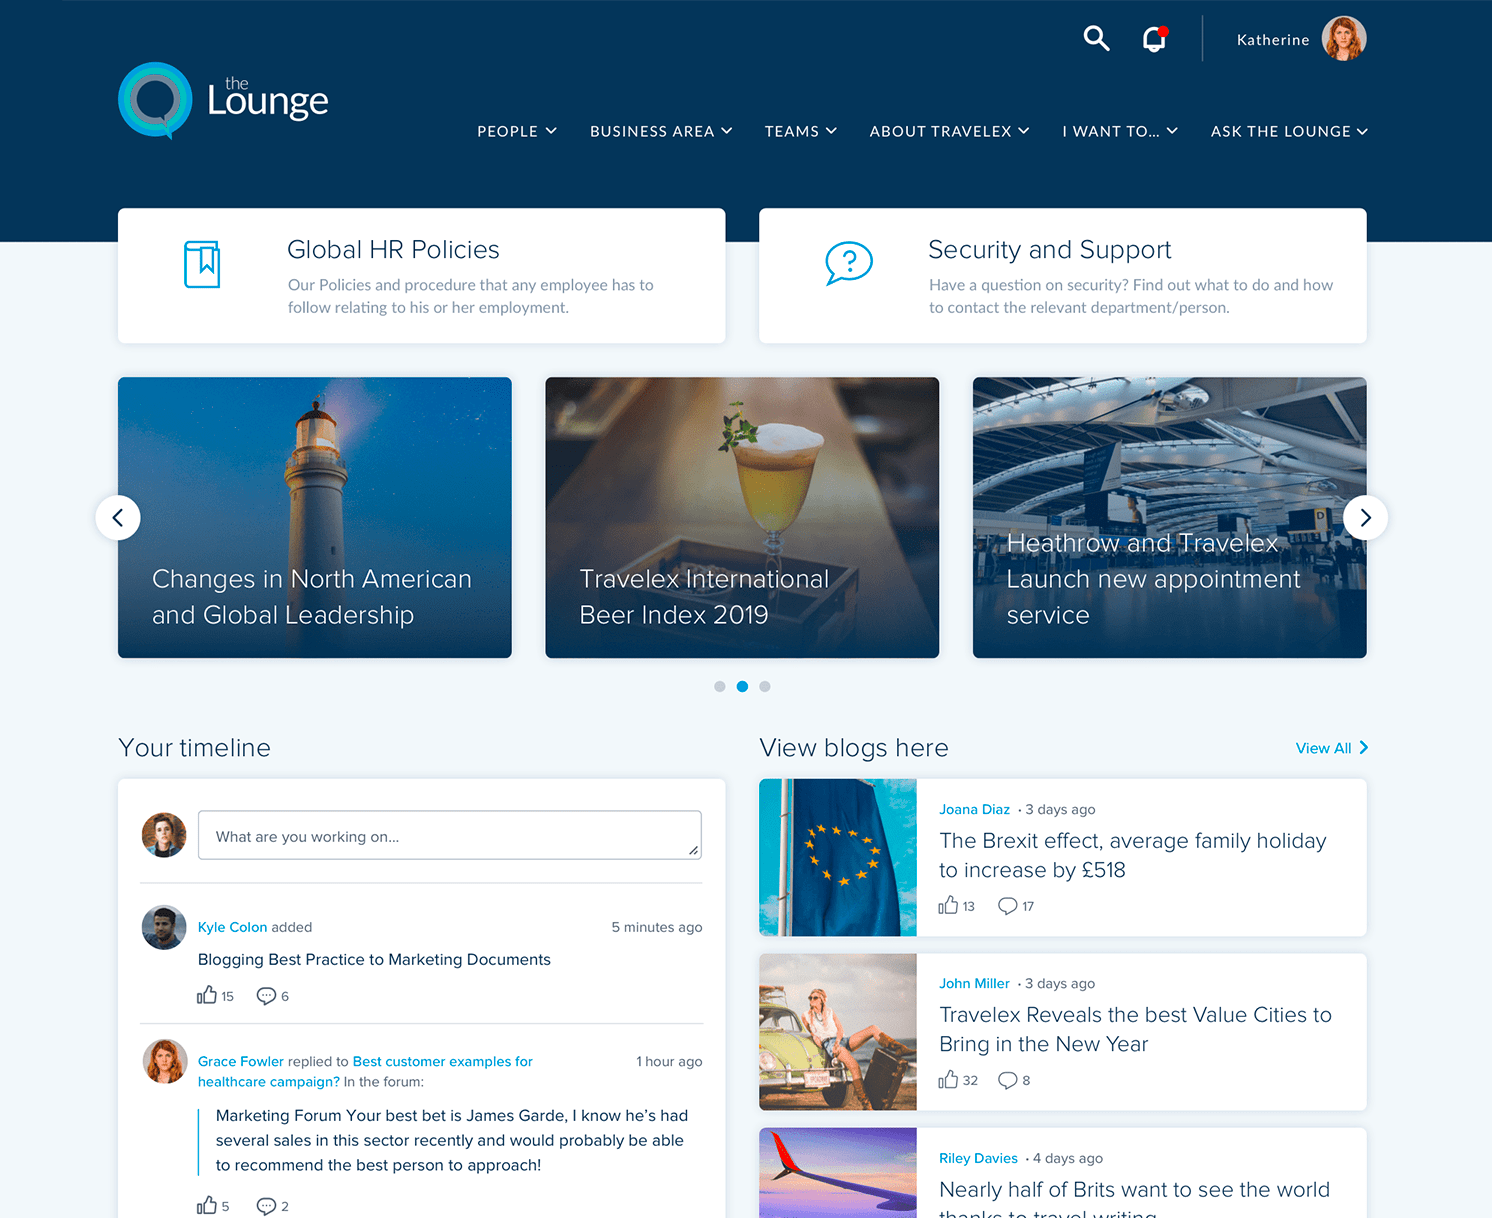This screenshot has height=1218, width=1492.
Task: Open the search icon in the header
Action: click(1096, 38)
